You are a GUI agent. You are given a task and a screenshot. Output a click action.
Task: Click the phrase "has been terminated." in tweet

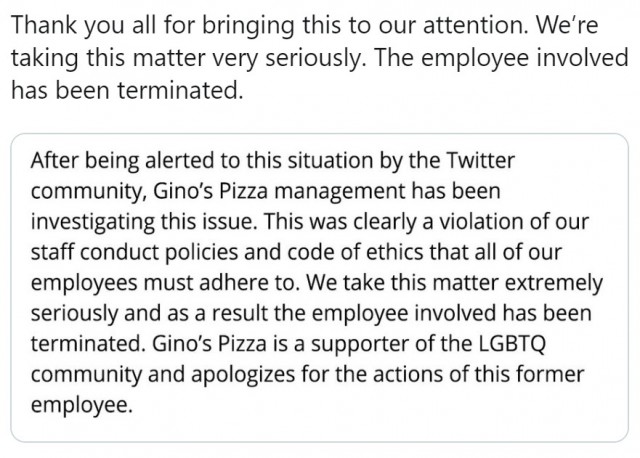point(127,90)
